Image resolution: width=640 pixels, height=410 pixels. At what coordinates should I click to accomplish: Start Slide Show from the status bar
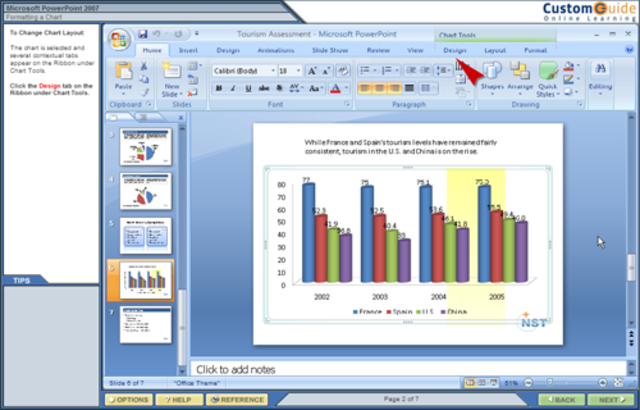point(493,383)
